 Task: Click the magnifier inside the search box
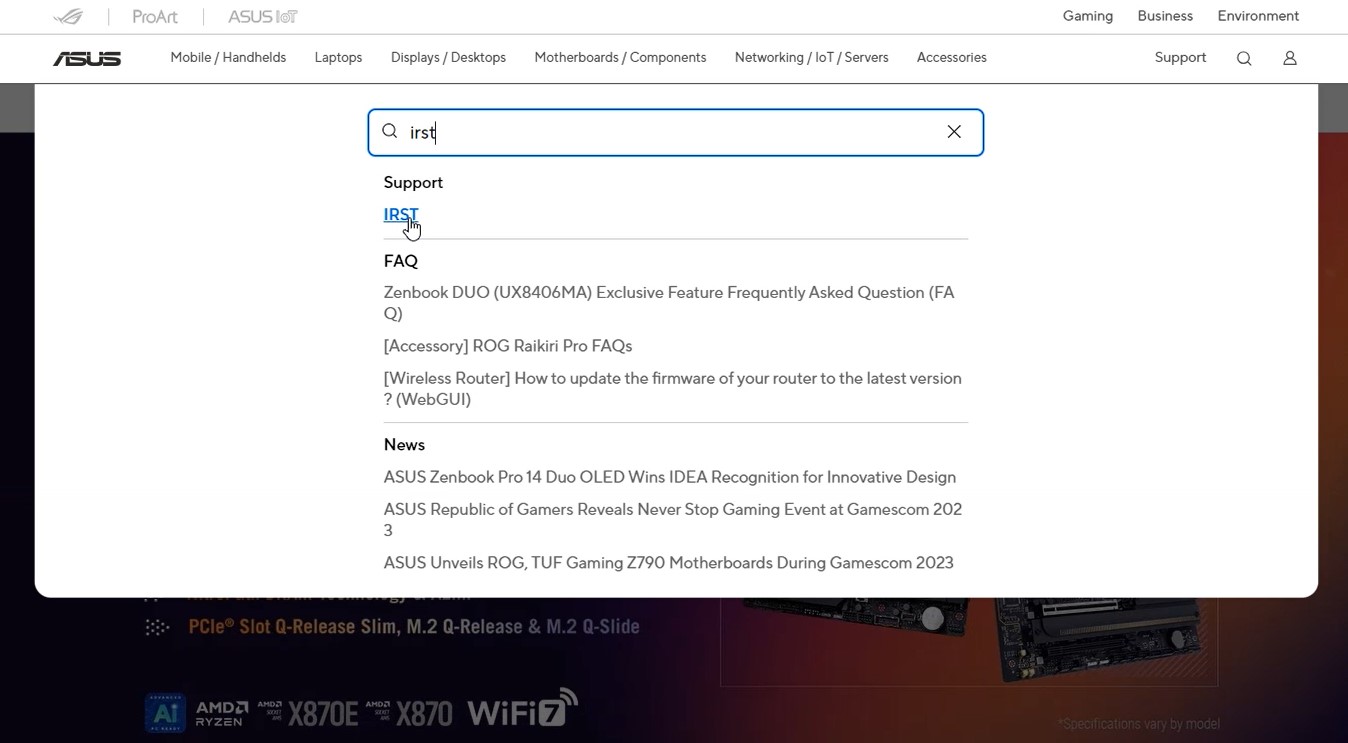[390, 131]
